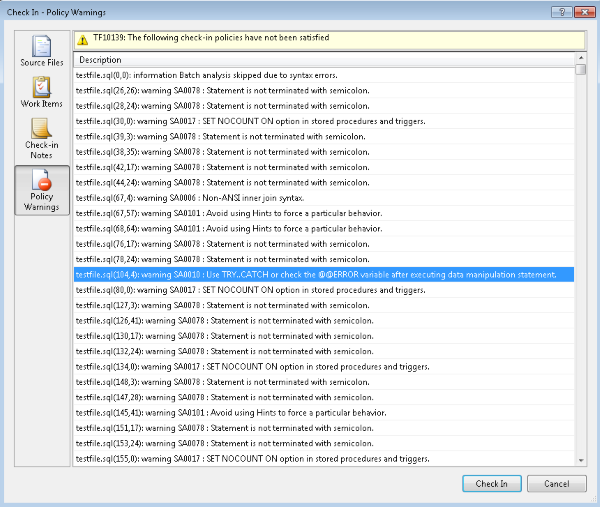
Task: Select the scrollbar thumb in warnings list
Action: [581, 70]
